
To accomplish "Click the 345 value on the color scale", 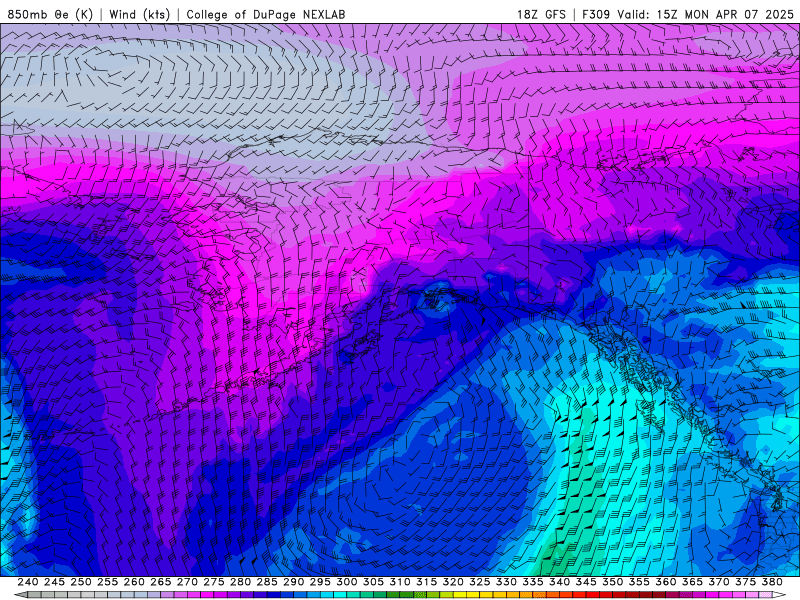I will point(586,582).
